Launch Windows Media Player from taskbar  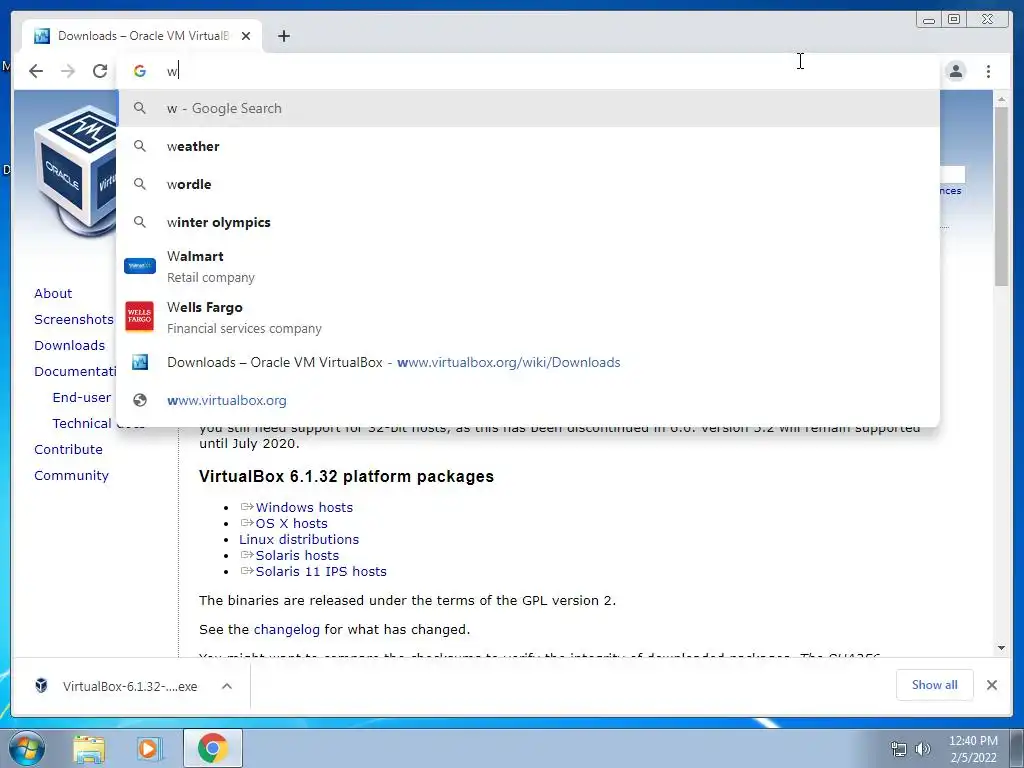(x=149, y=748)
